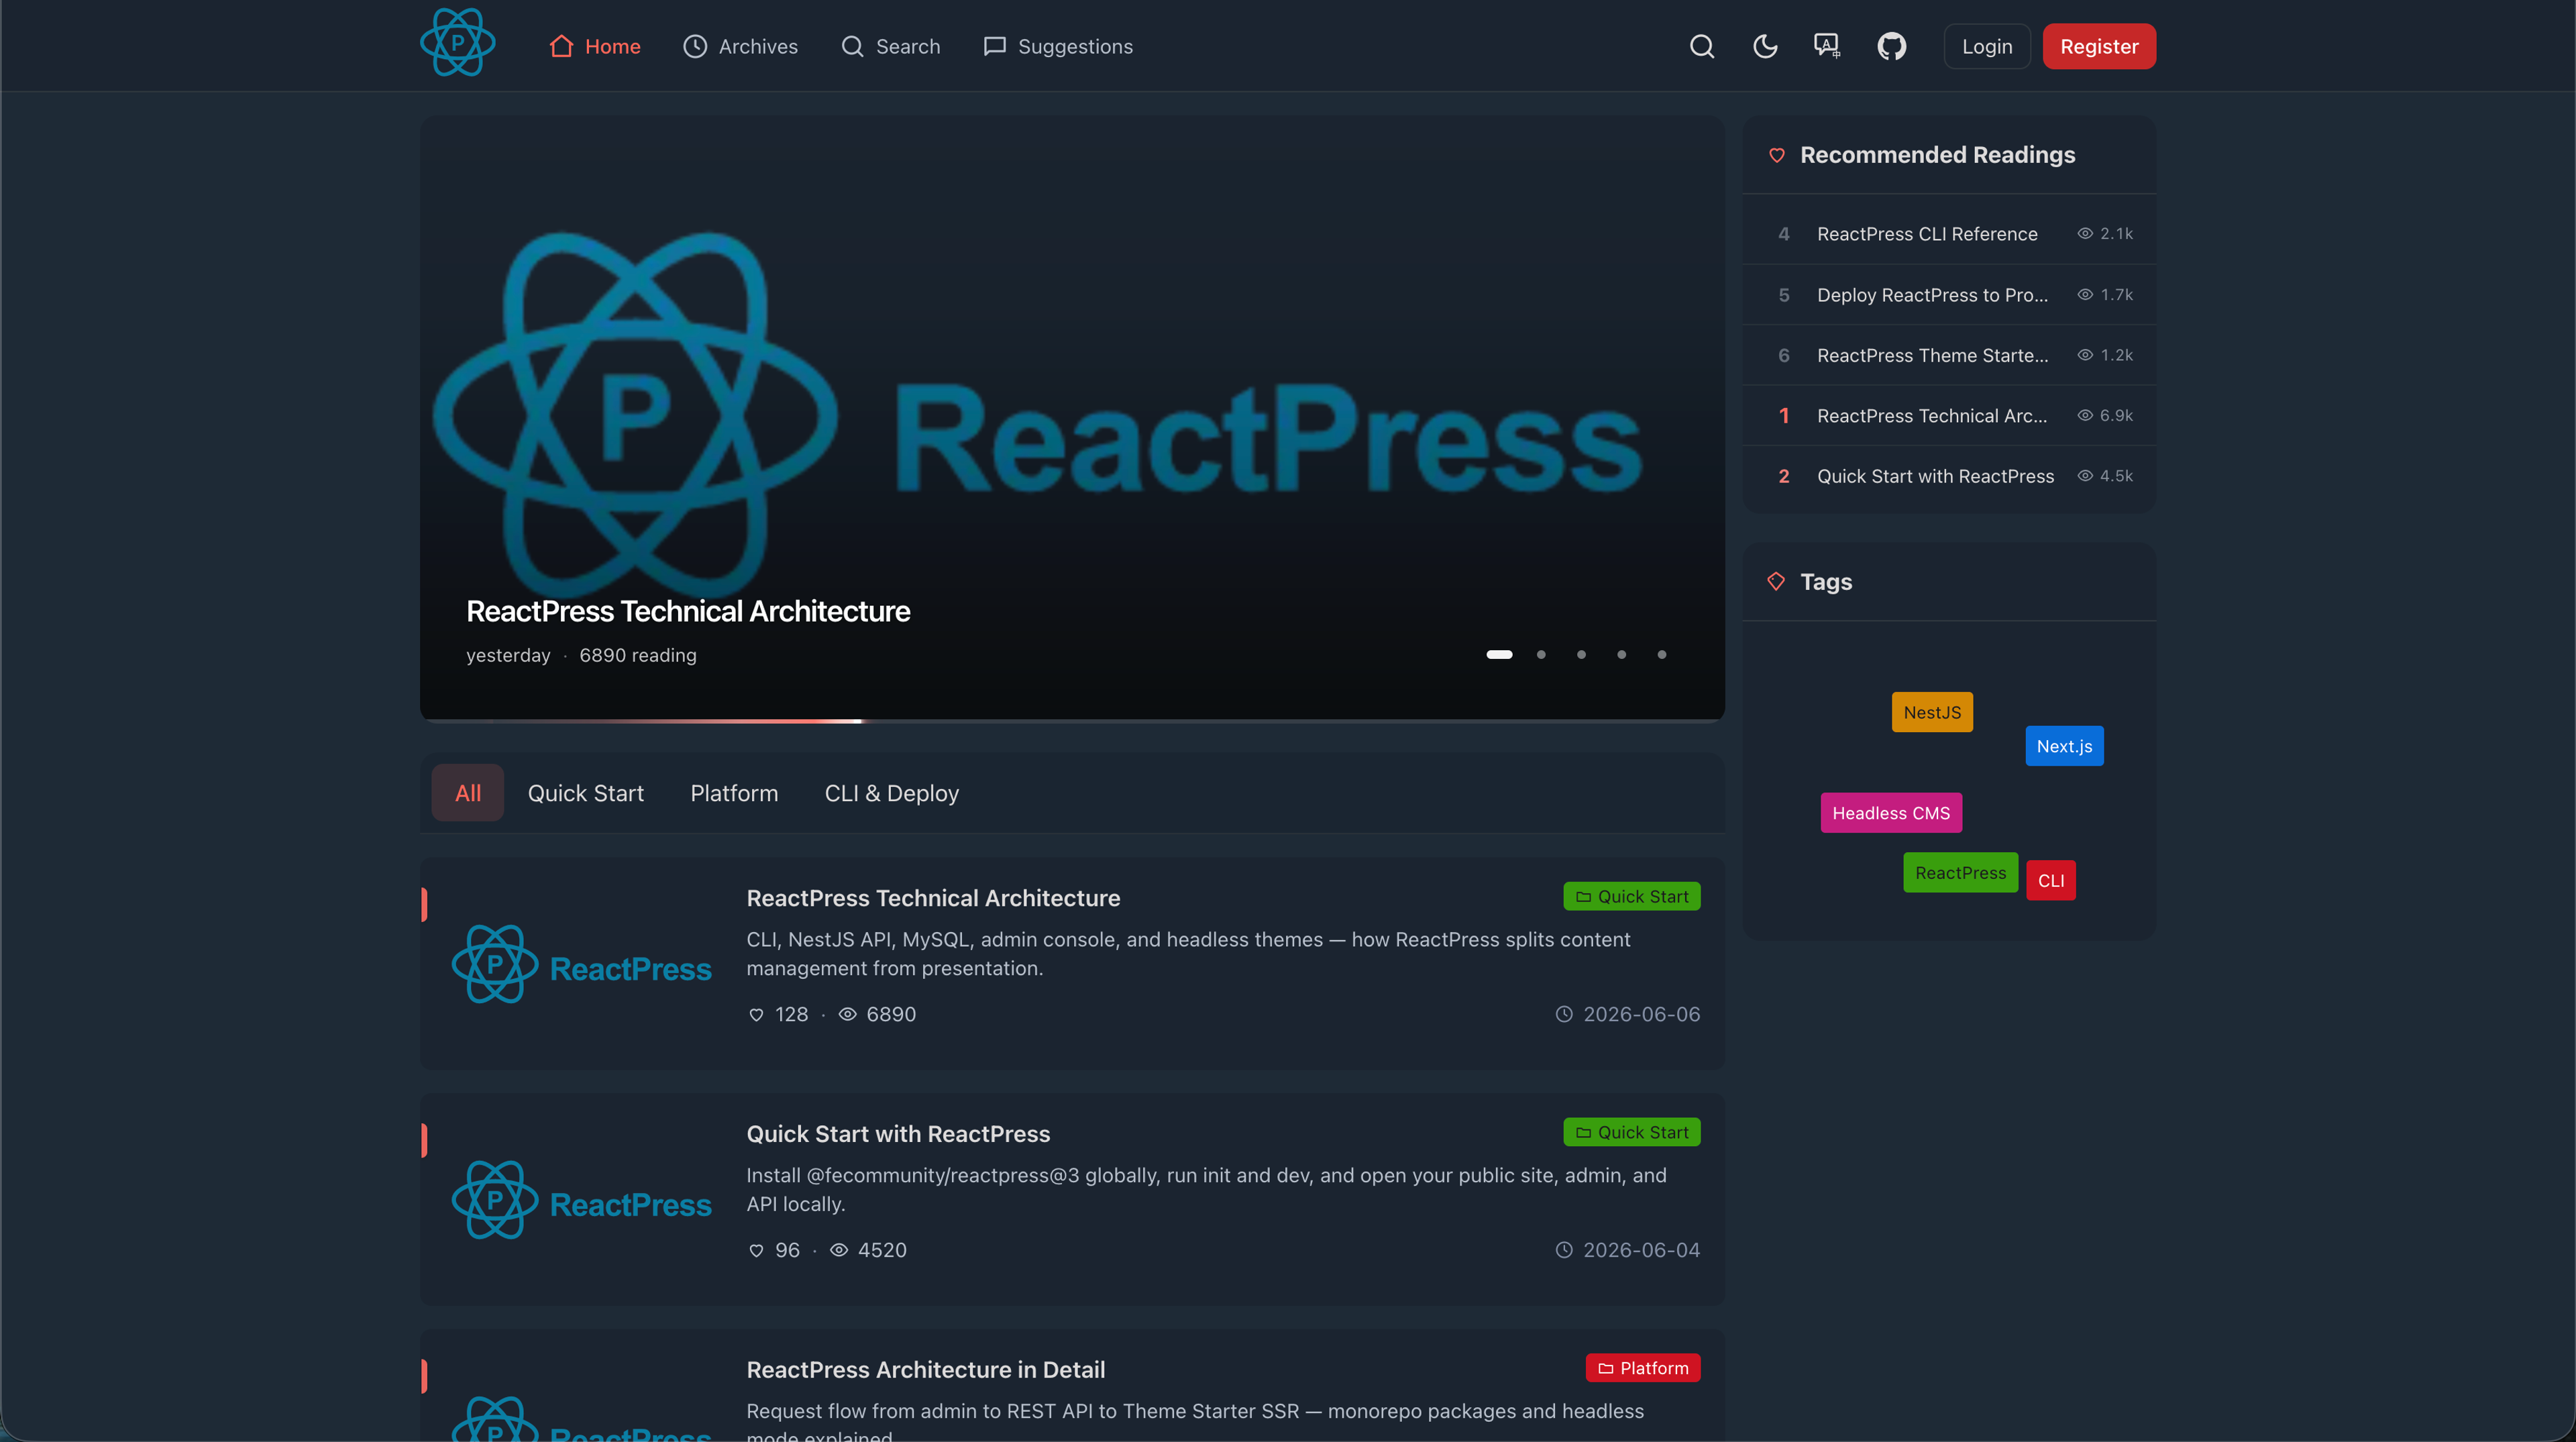Open ReactPress Technical Arc... recommended reading

coord(1949,416)
